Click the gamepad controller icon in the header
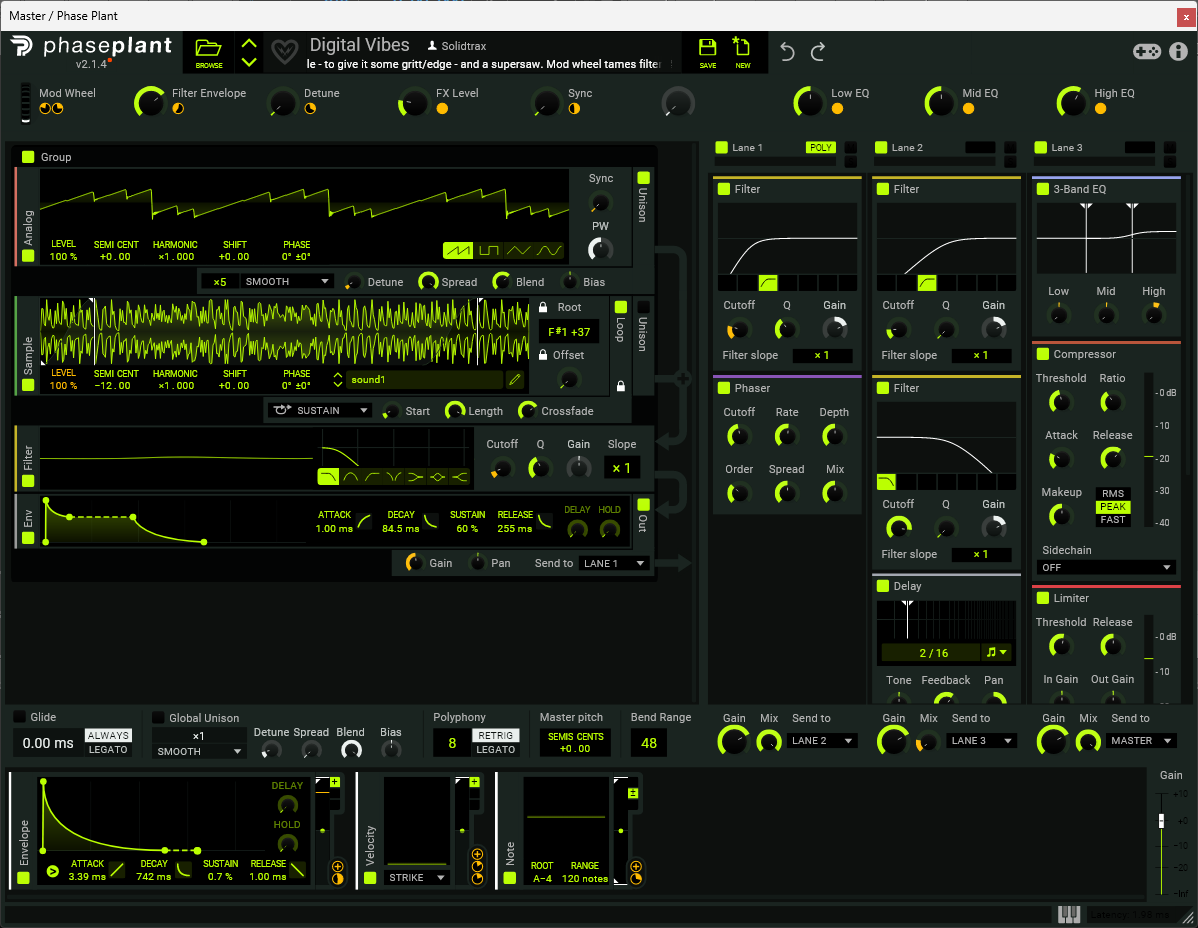 [x=1147, y=51]
